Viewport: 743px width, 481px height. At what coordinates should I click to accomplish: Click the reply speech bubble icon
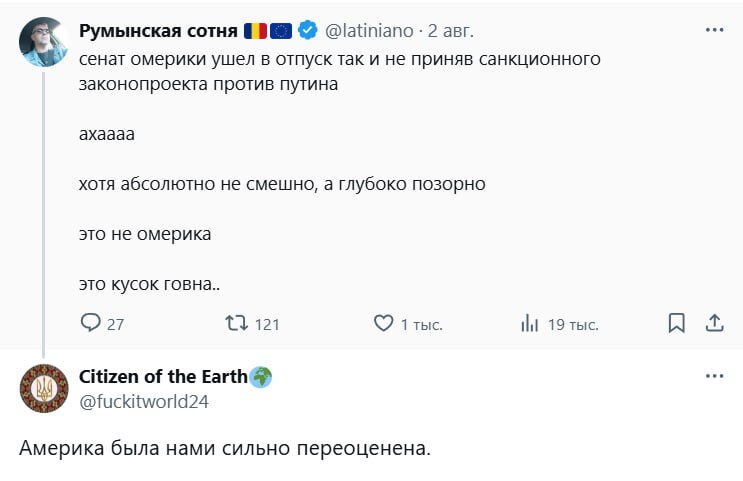tap(91, 323)
